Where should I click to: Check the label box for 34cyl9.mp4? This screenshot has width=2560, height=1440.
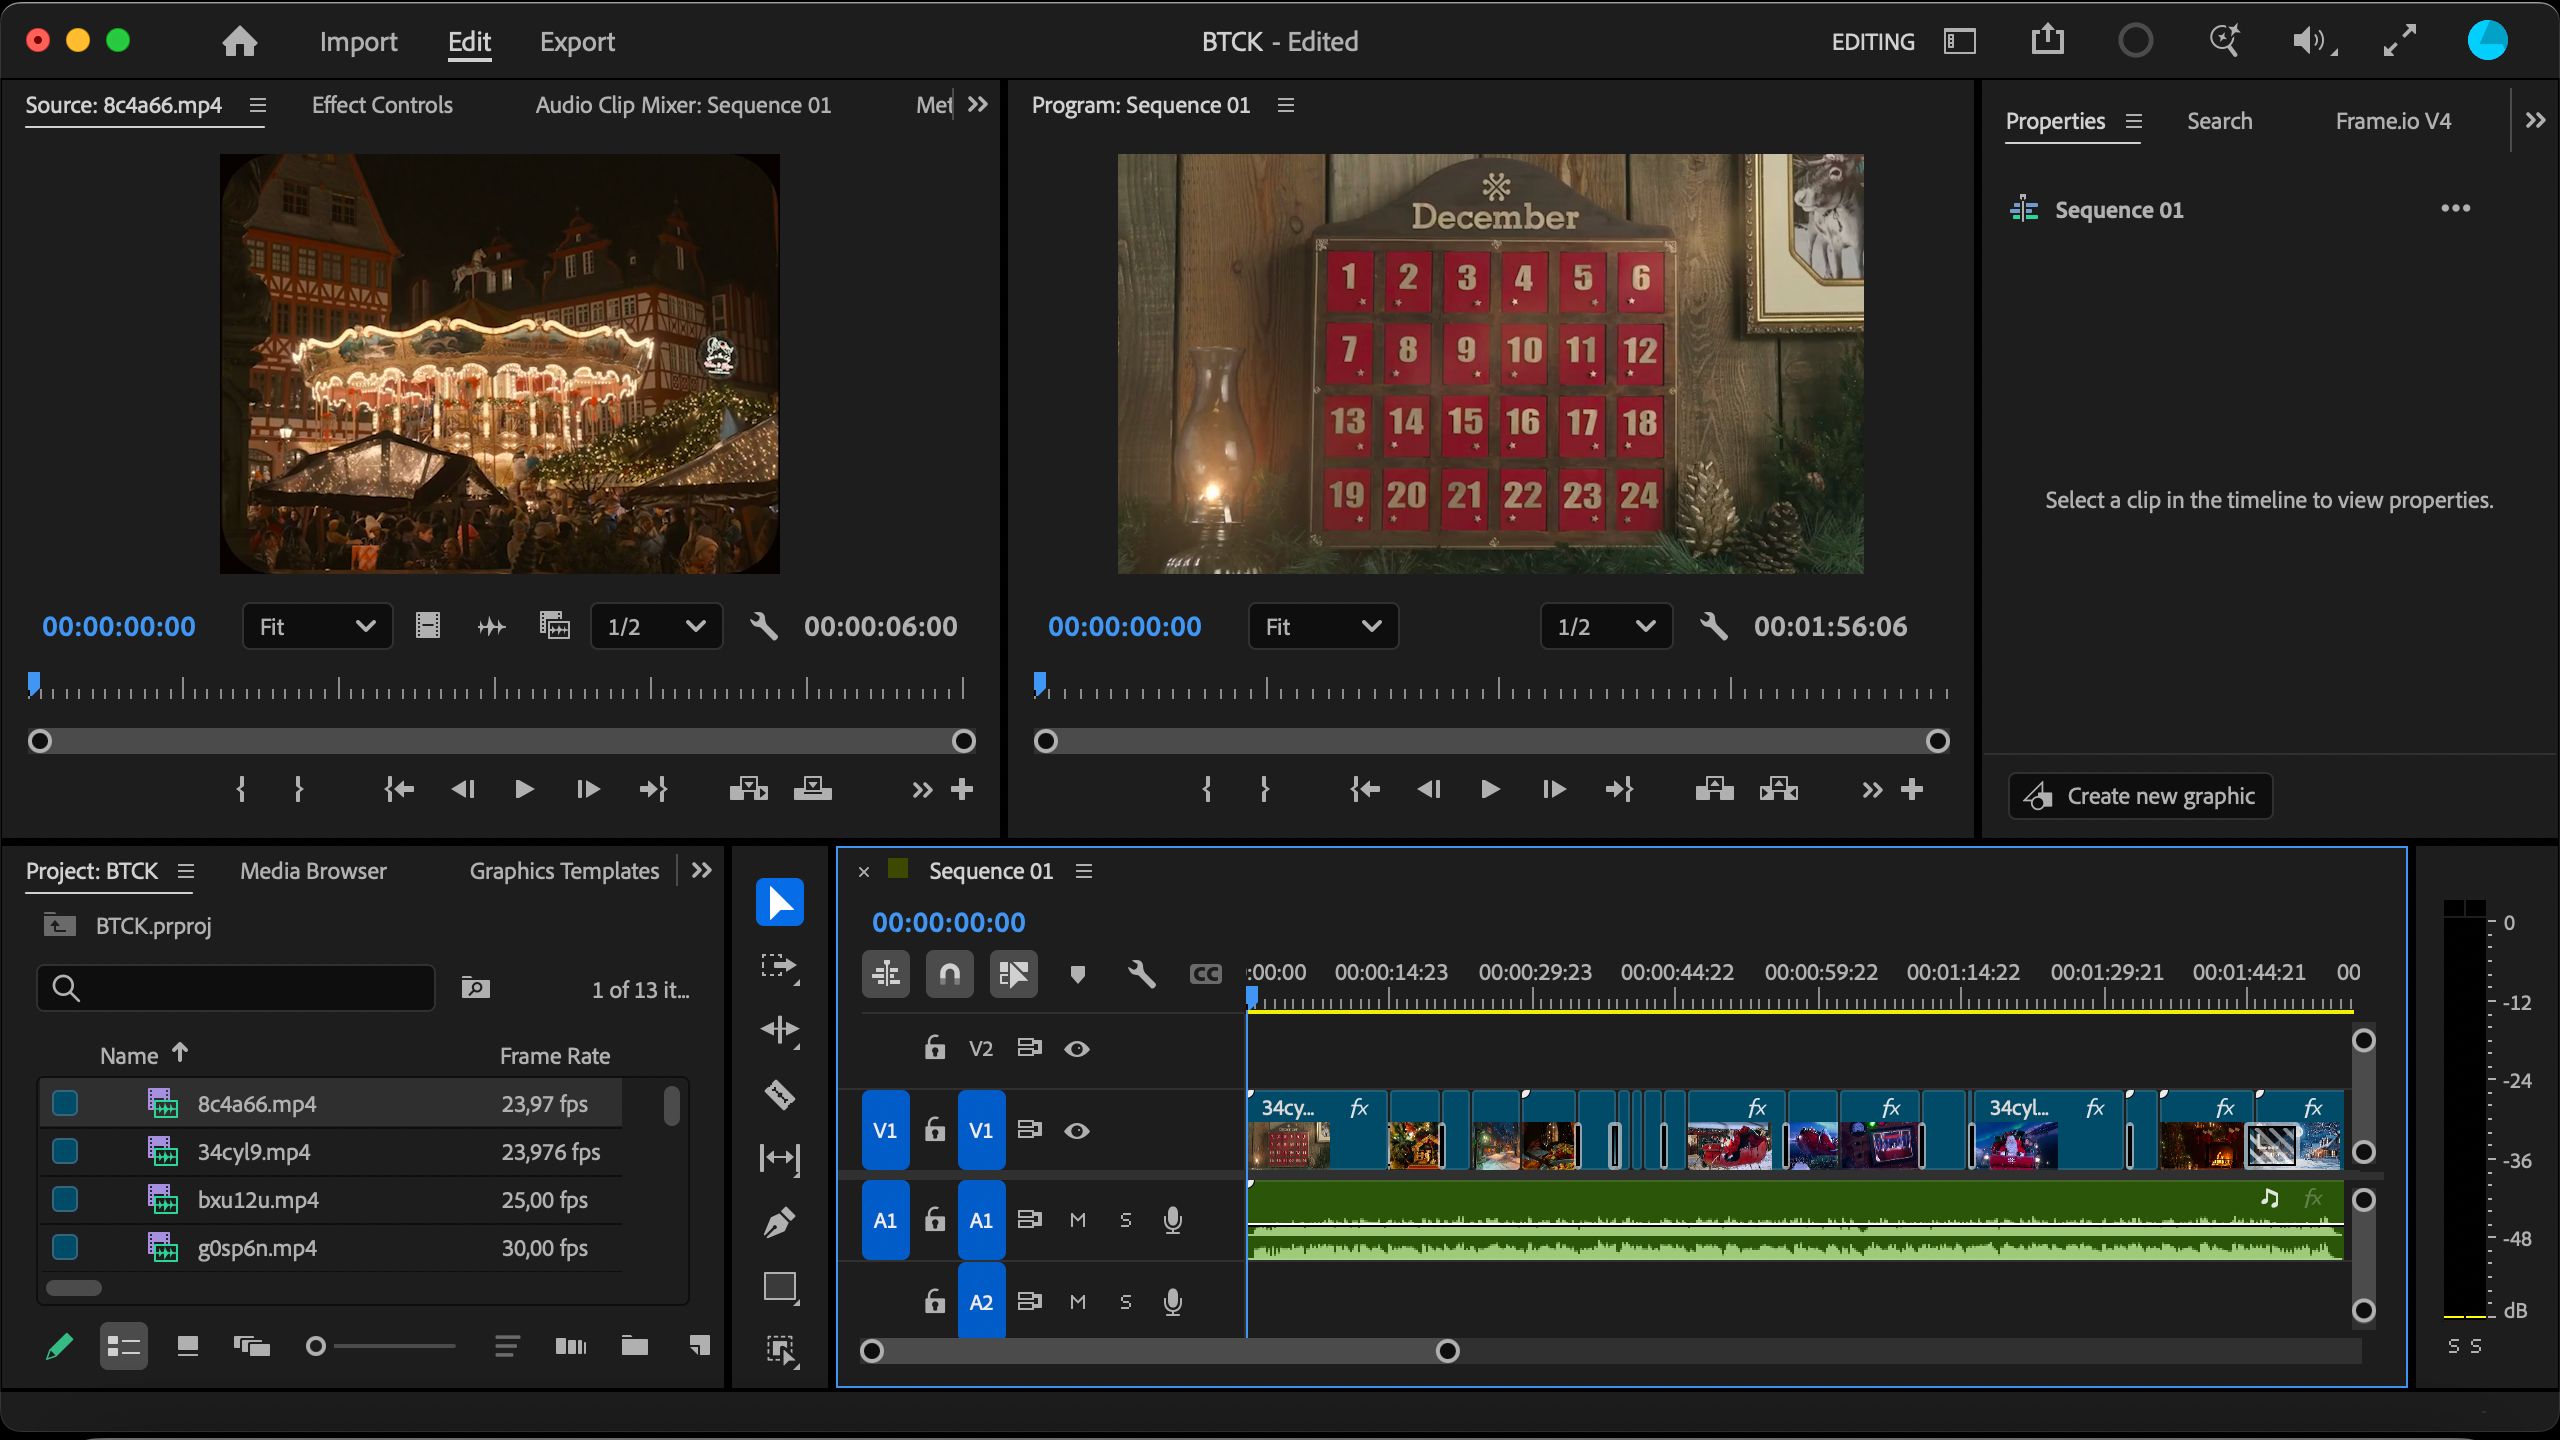click(x=65, y=1151)
